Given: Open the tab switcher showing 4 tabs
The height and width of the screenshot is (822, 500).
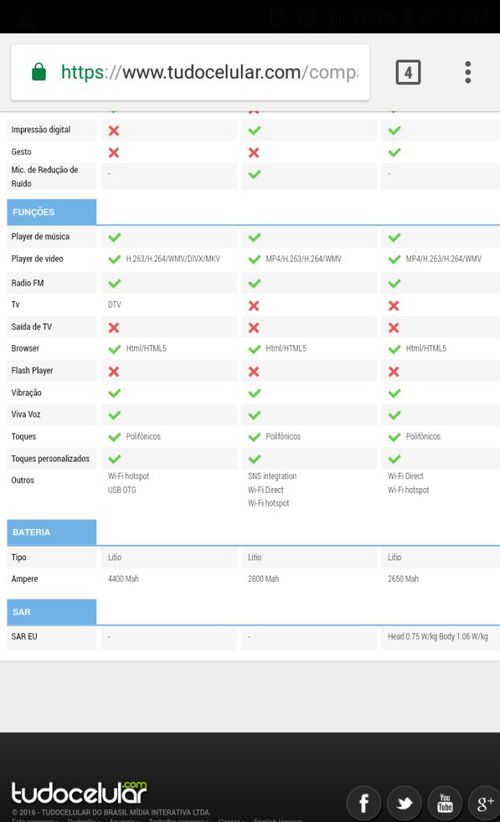Looking at the screenshot, I should [408, 72].
